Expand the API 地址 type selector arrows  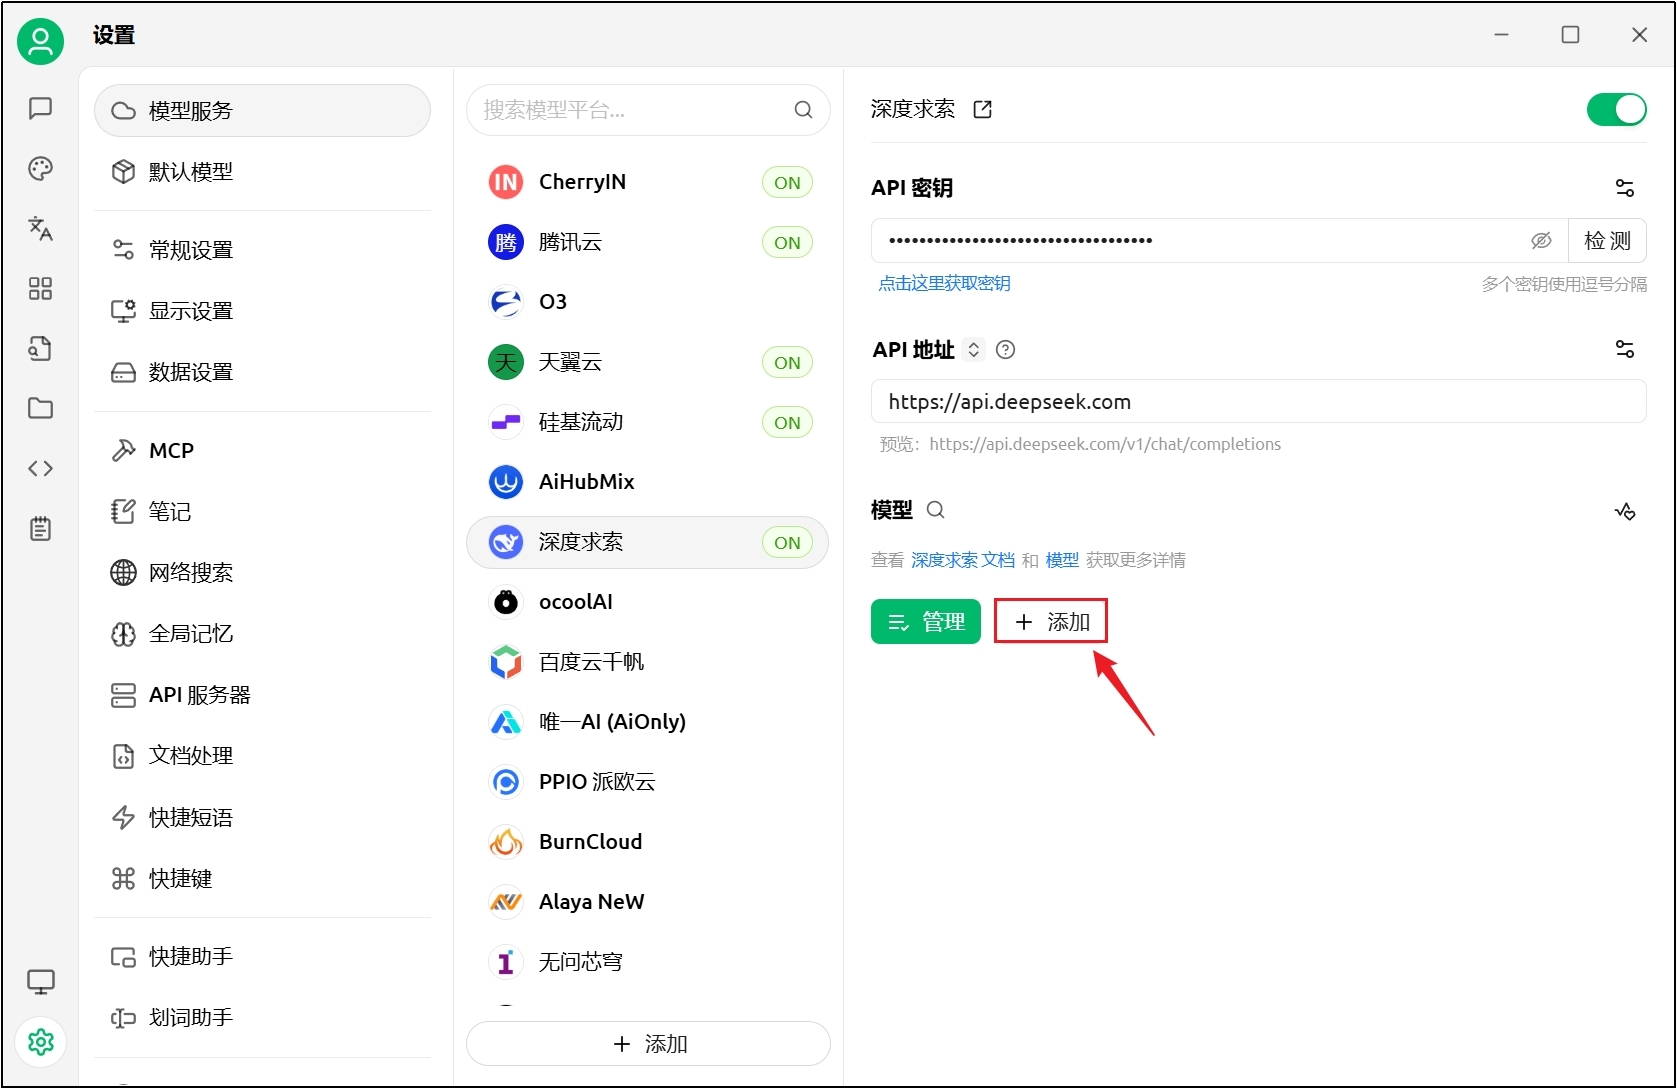(974, 350)
